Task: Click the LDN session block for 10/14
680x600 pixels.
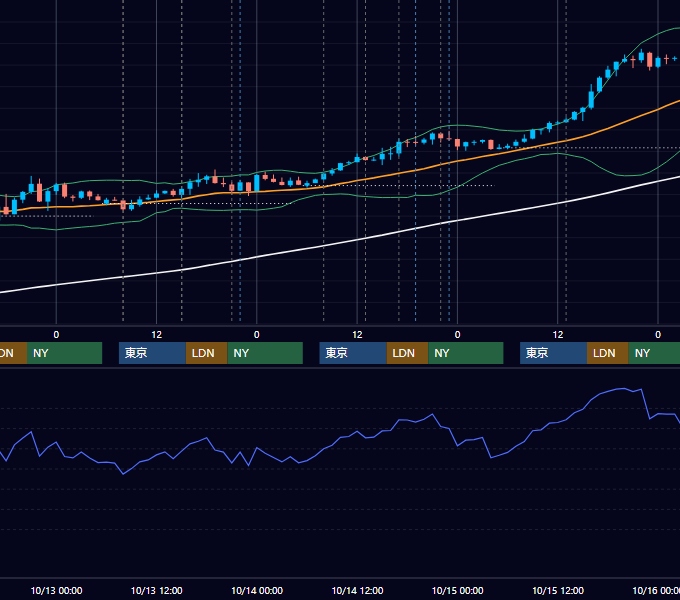Action: [x=407, y=353]
